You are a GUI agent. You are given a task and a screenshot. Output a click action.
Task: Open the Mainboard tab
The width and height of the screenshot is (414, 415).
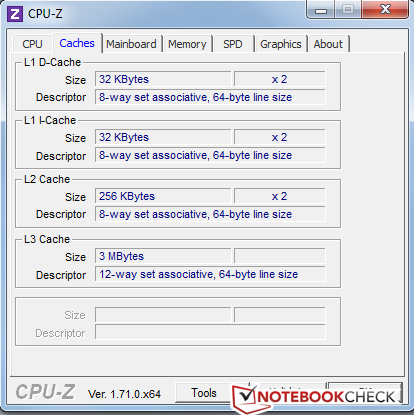pyautogui.click(x=131, y=44)
